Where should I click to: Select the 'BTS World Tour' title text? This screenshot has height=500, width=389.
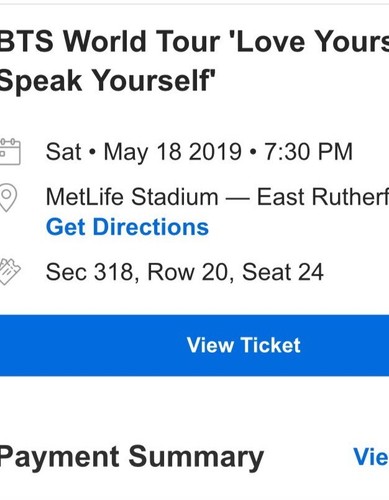[x=109, y=41]
